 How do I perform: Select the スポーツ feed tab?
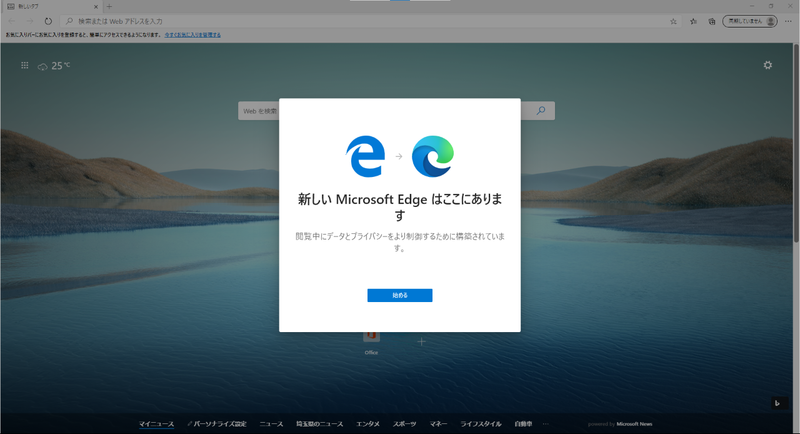coord(405,424)
